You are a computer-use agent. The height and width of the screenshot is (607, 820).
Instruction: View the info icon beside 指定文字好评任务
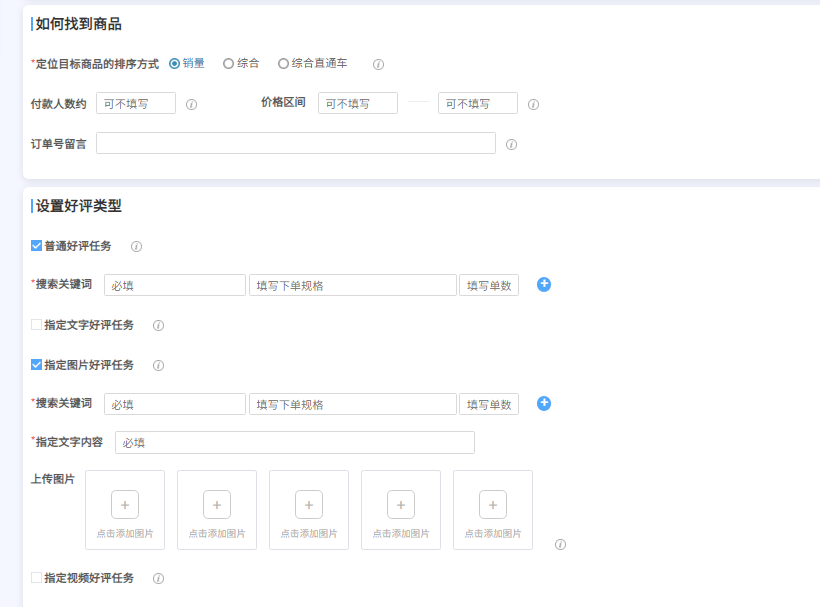click(158, 325)
